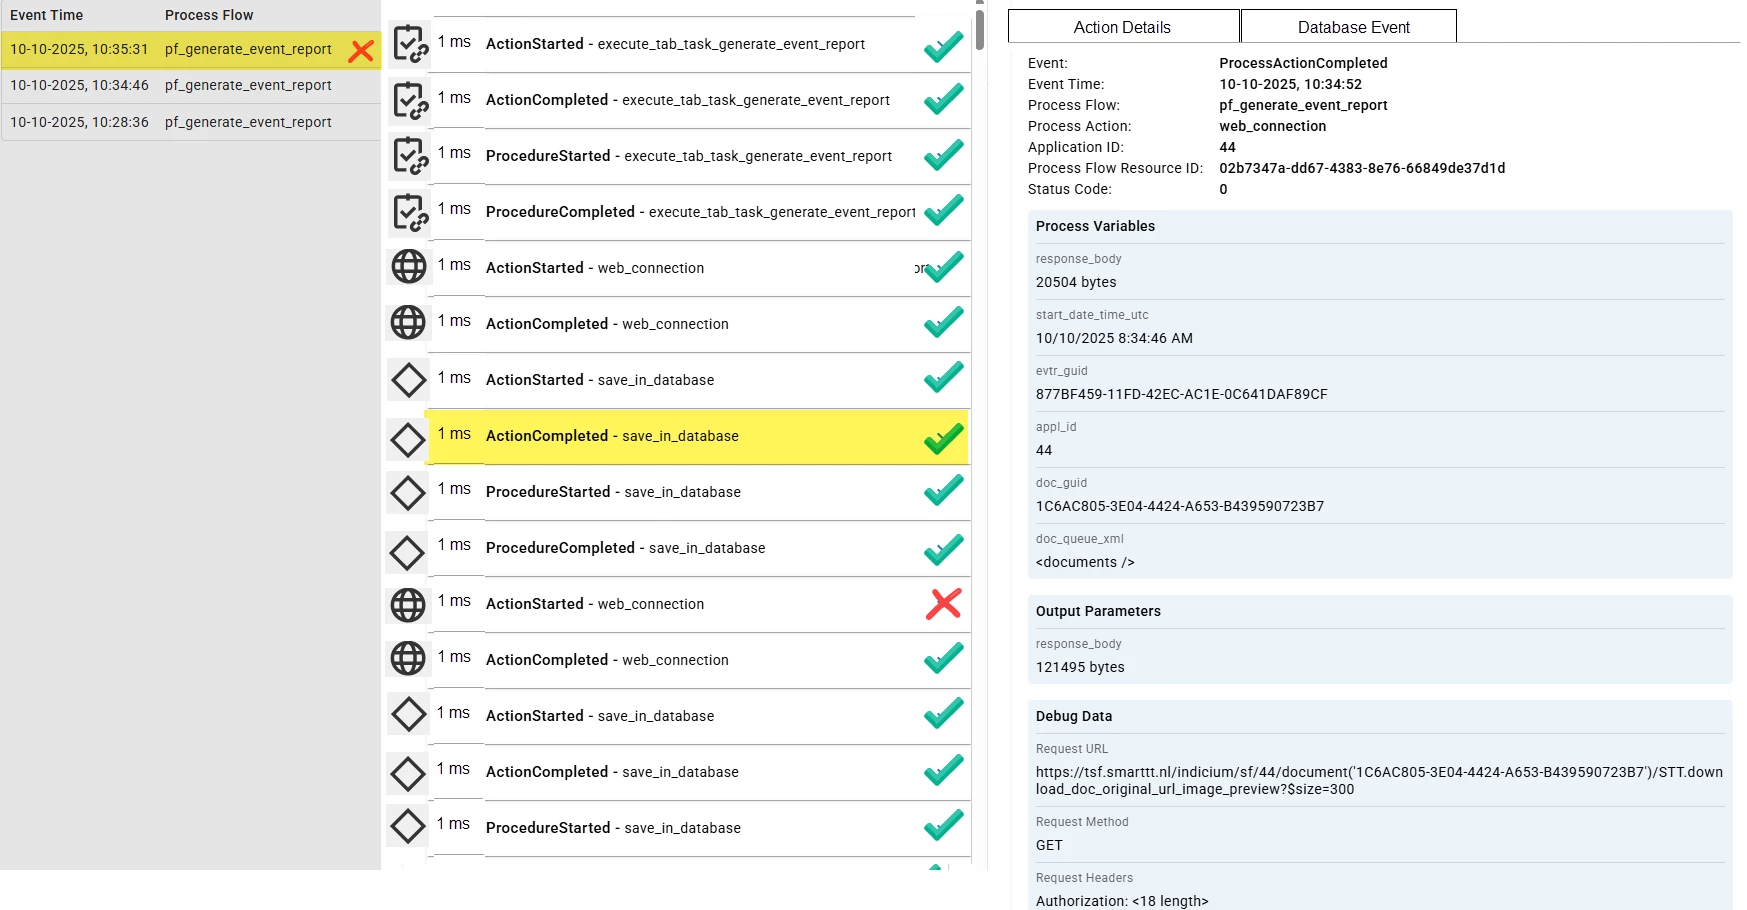Click the task icon beside ProcedureCompleted execute_tab_task_generate_event_report
The height and width of the screenshot is (910, 1747).
409,212
